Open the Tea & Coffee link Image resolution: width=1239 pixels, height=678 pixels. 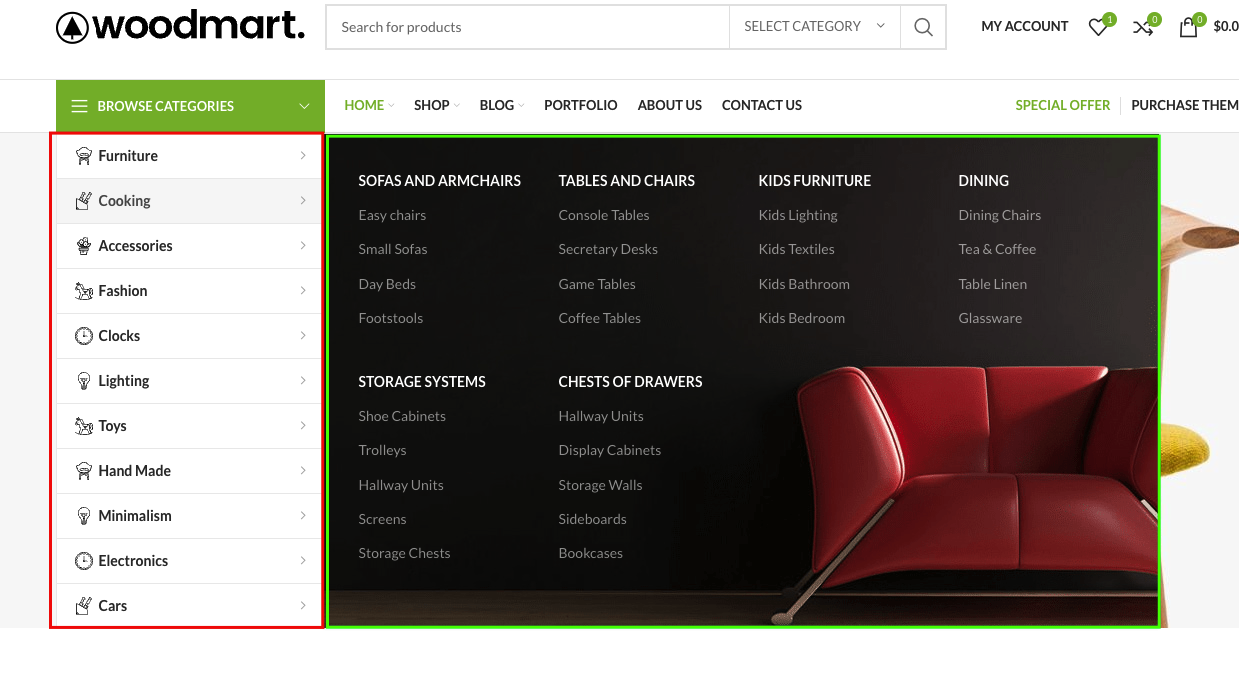pos(997,249)
